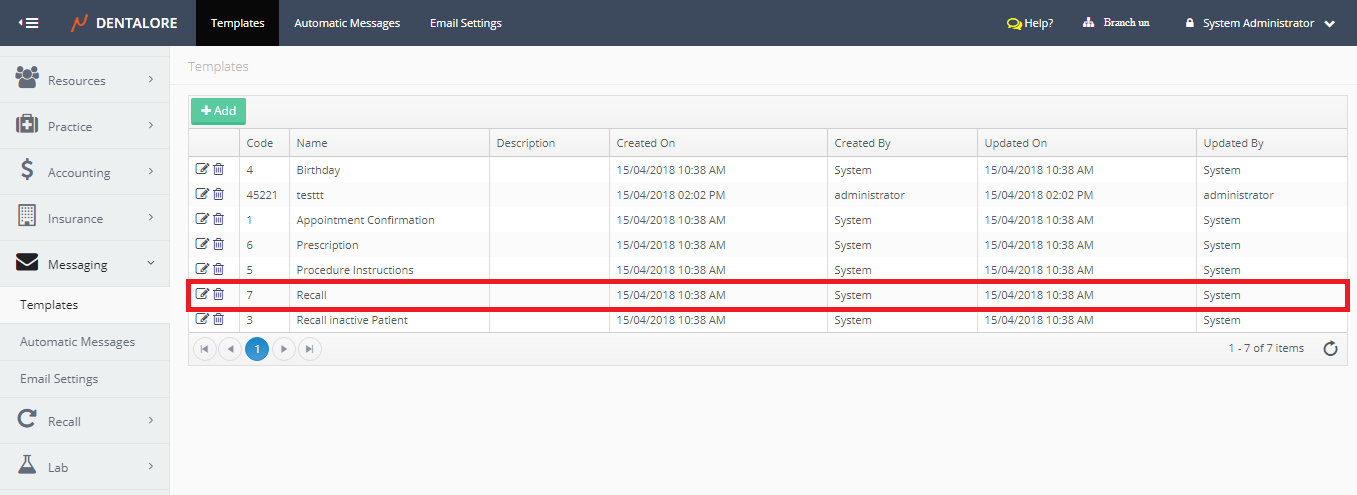Collapse the Messaging sidebar section

[84, 264]
